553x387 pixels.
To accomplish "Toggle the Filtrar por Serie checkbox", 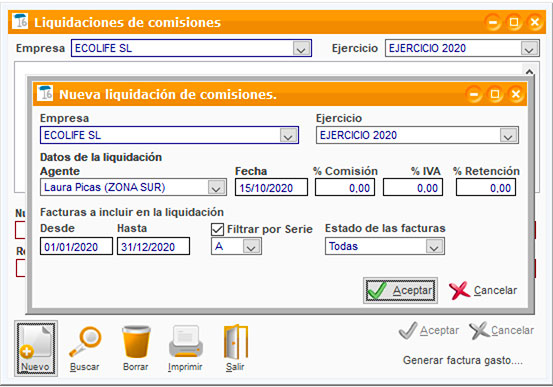I will [217, 229].
